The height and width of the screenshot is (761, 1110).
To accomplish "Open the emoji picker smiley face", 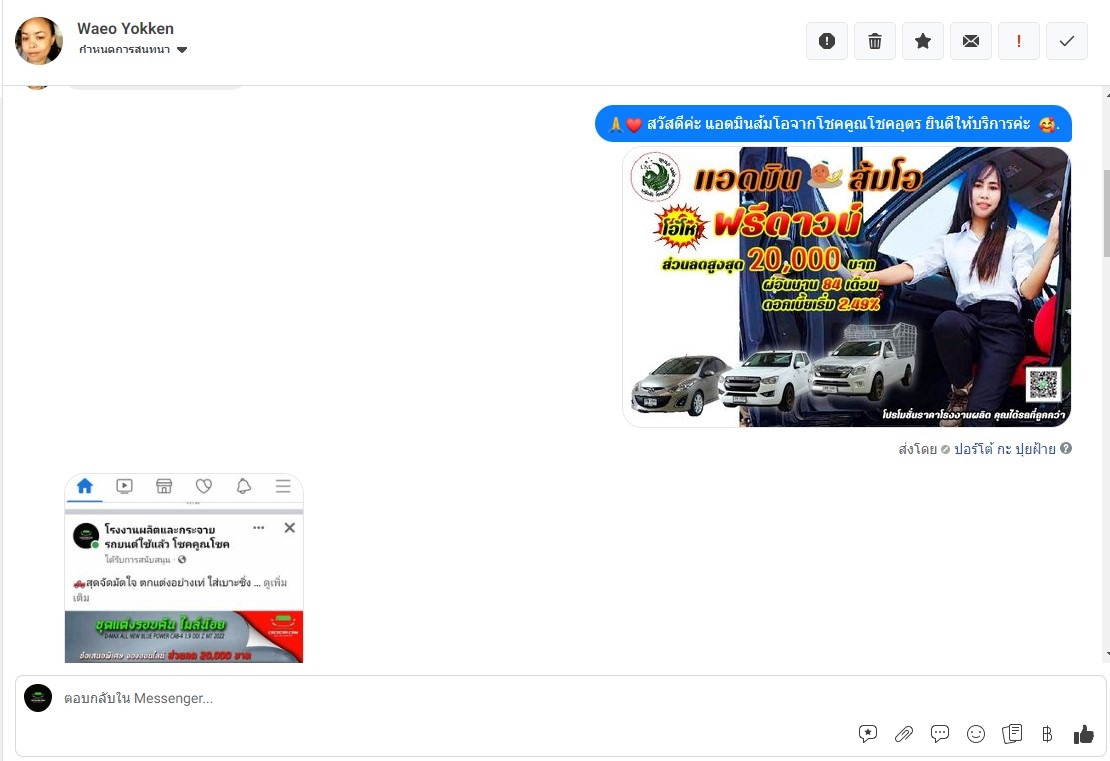I will click(x=976, y=734).
